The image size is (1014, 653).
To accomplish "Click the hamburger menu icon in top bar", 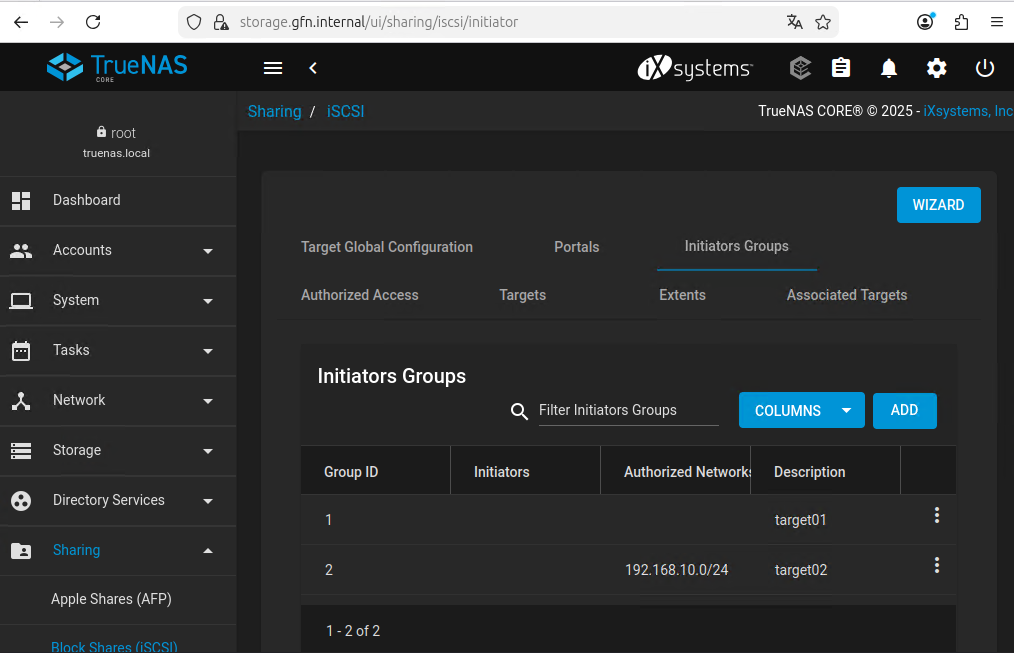I will pyautogui.click(x=272, y=68).
